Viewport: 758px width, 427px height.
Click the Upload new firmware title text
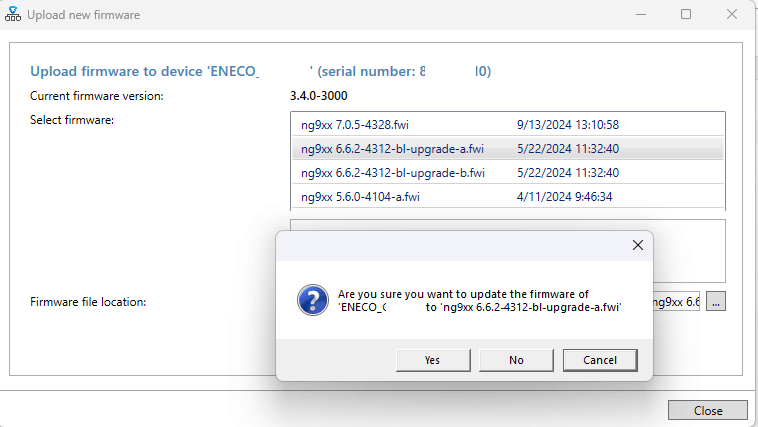[83, 15]
